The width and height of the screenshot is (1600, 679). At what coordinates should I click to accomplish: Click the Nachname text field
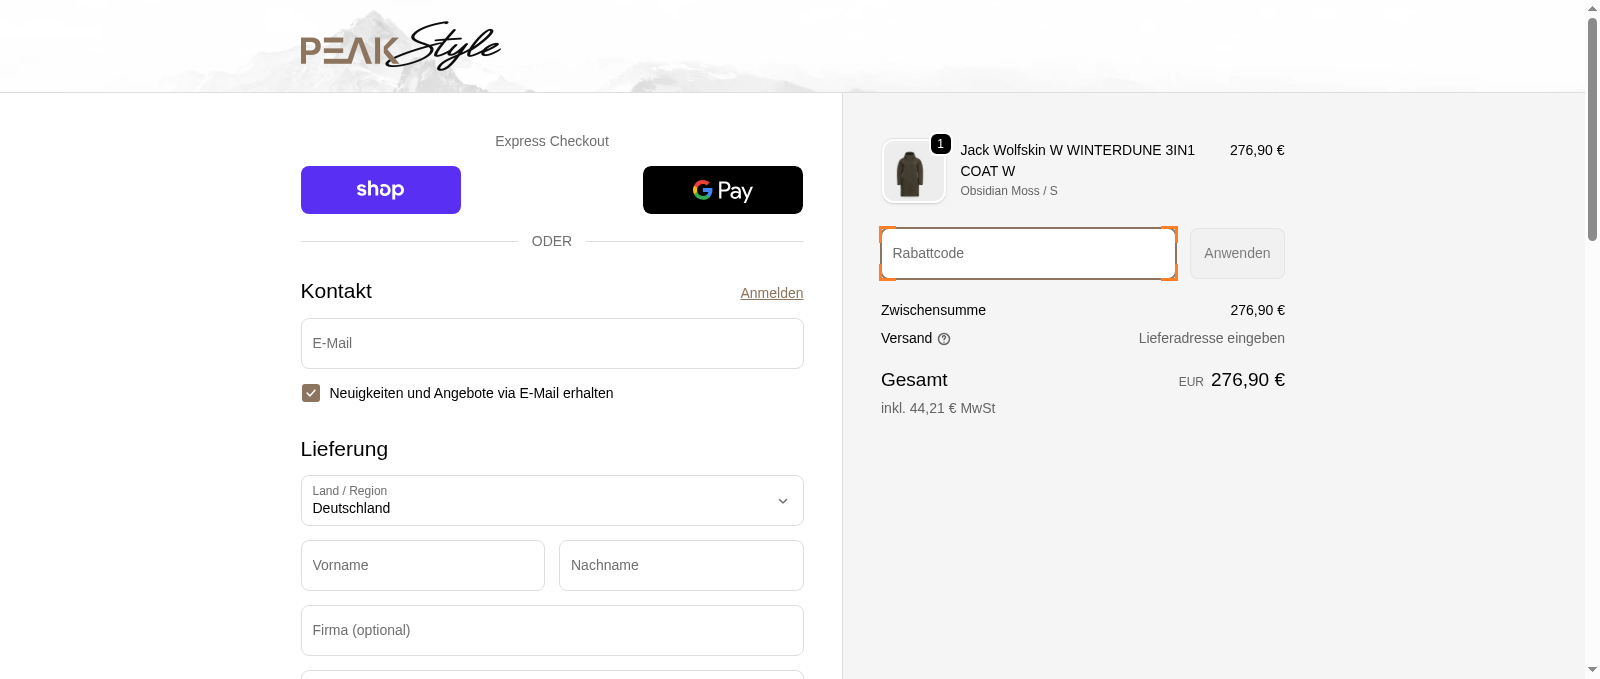[681, 565]
